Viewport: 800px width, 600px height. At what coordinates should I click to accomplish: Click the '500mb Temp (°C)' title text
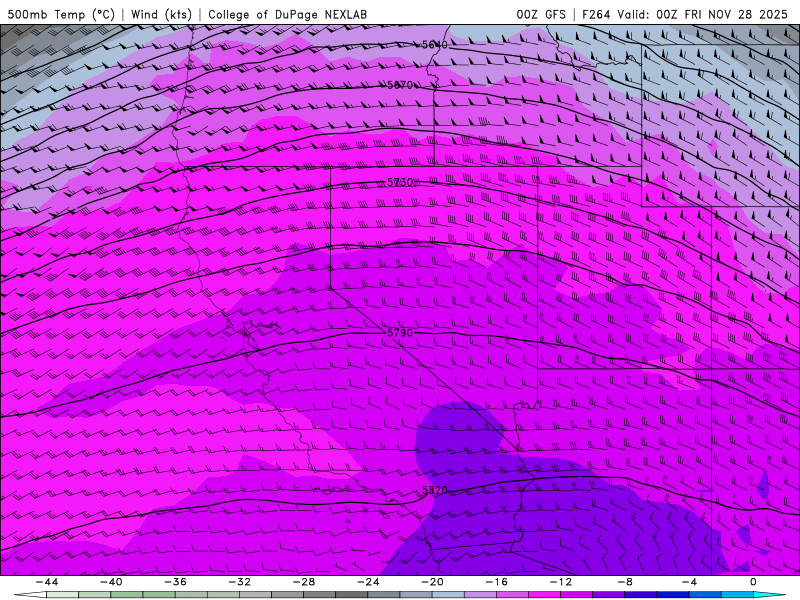point(61,14)
